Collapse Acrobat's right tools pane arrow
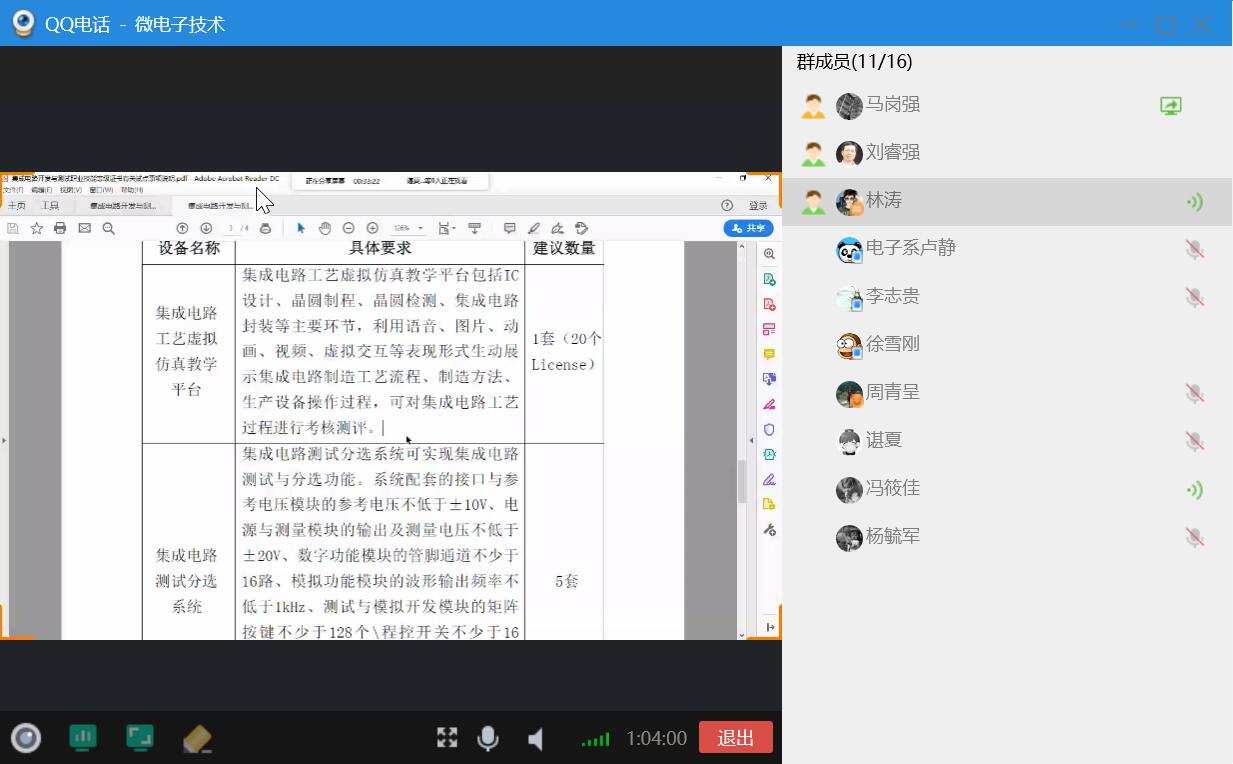Image resolution: width=1233 pixels, height=764 pixels. point(752,440)
